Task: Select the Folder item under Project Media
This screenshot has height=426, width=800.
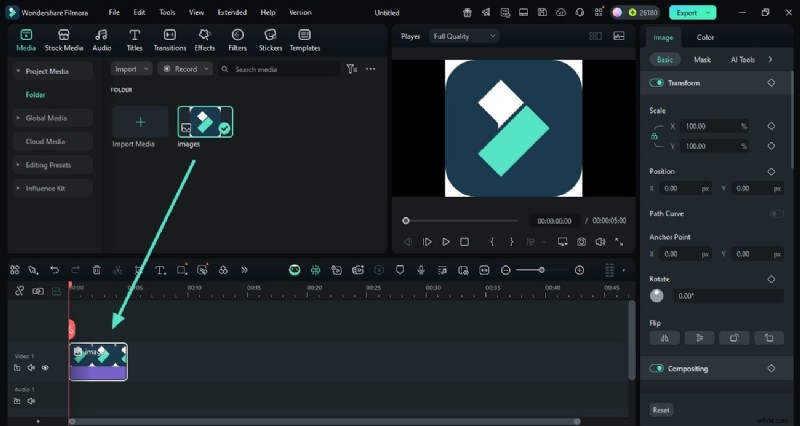Action: pyautogui.click(x=35, y=95)
